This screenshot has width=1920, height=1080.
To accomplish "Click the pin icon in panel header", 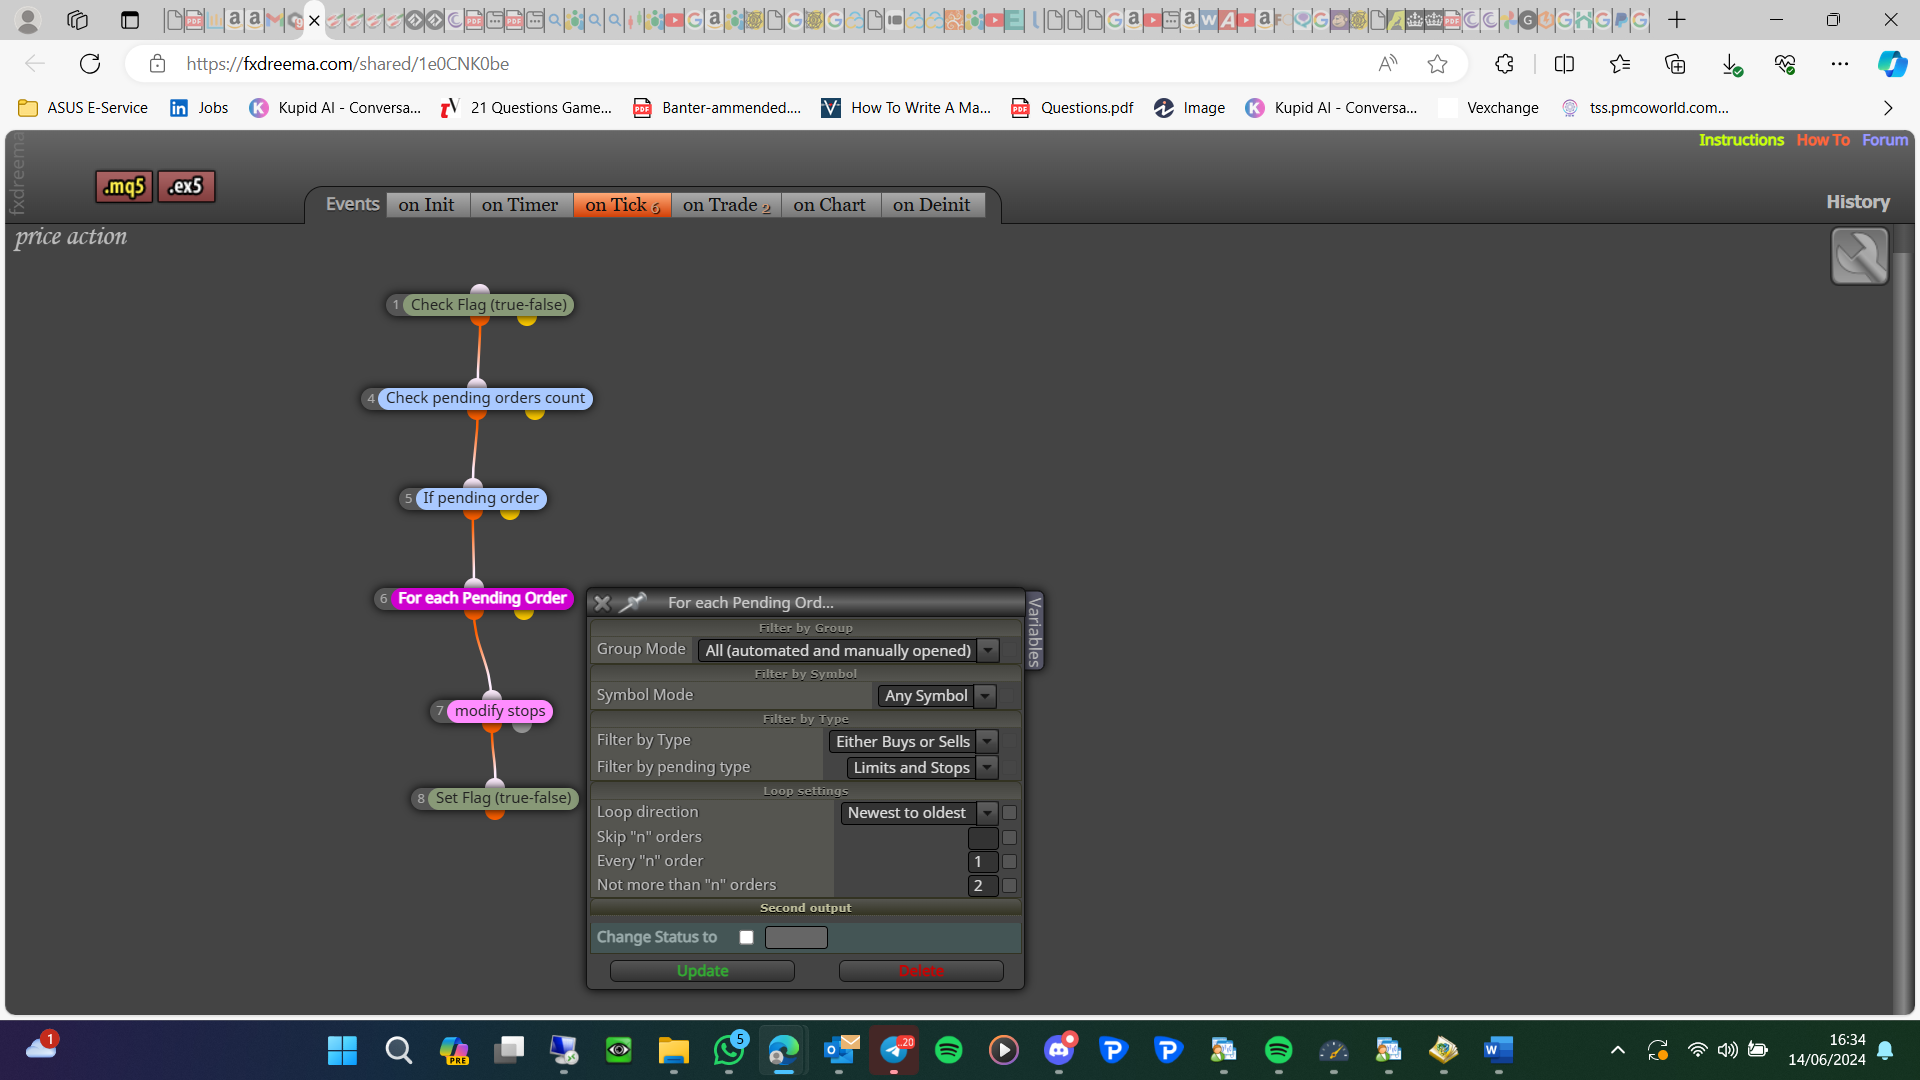I will pos(633,602).
